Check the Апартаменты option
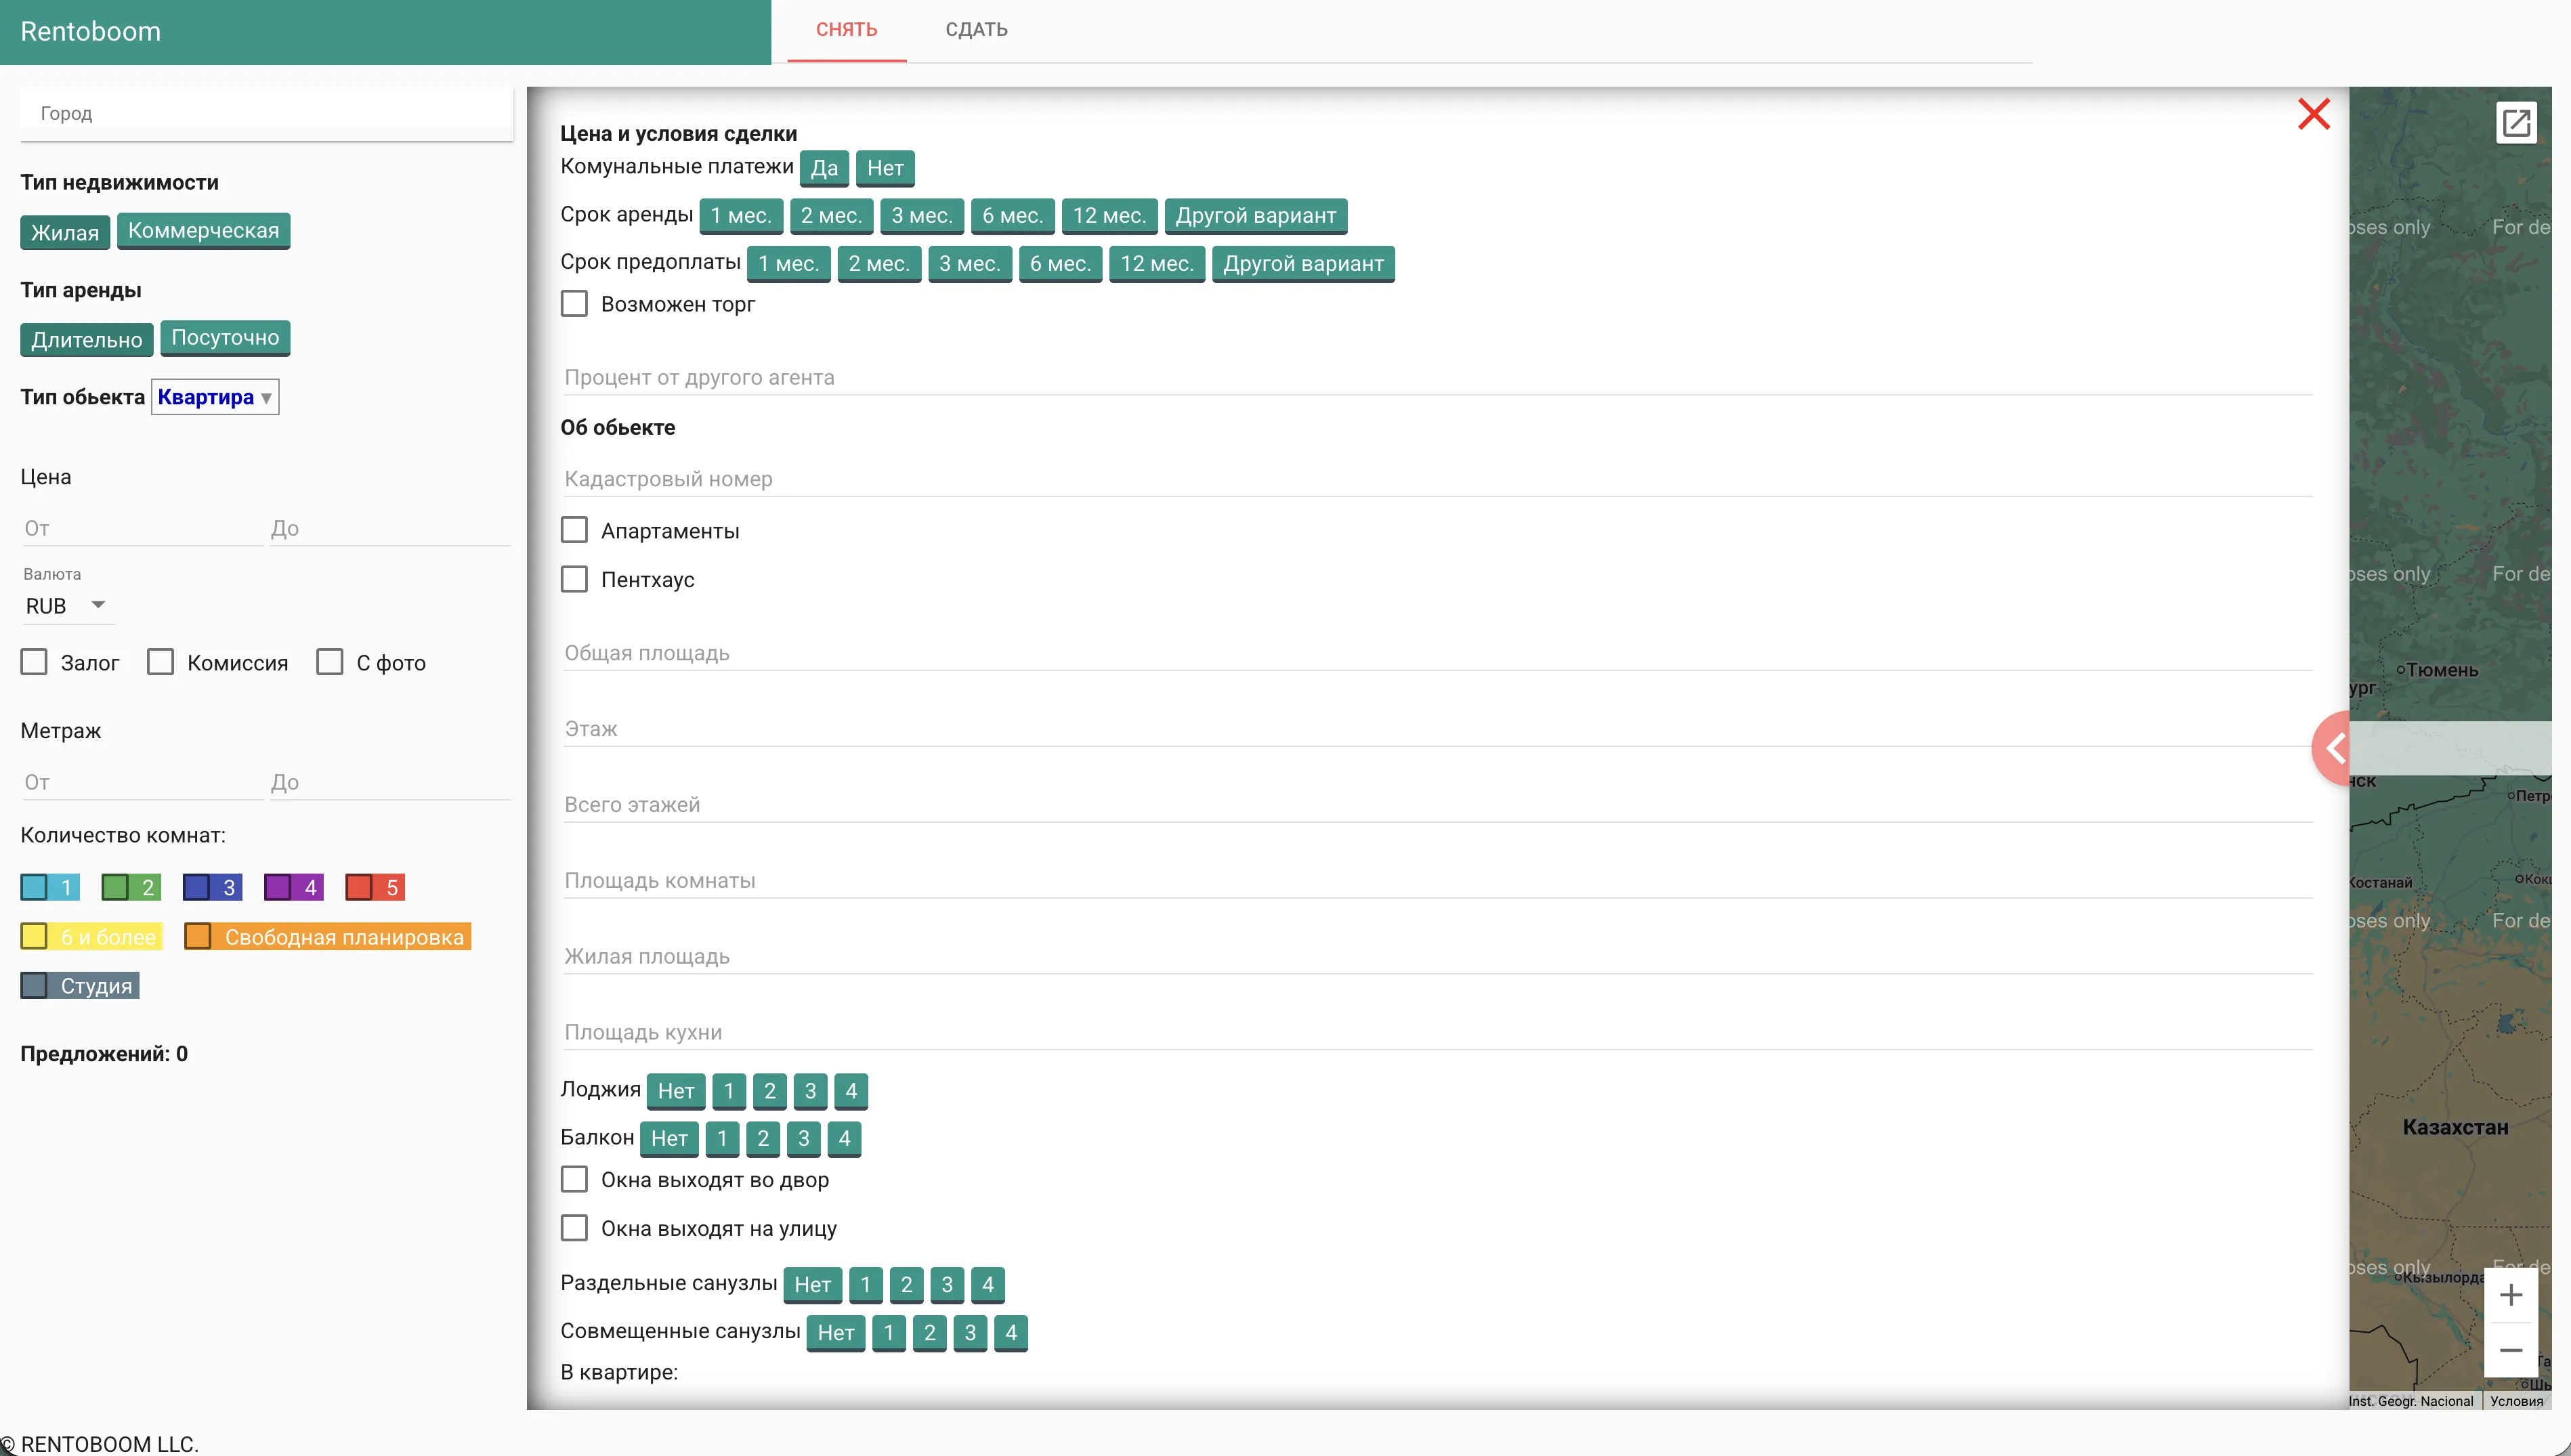 pos(574,530)
